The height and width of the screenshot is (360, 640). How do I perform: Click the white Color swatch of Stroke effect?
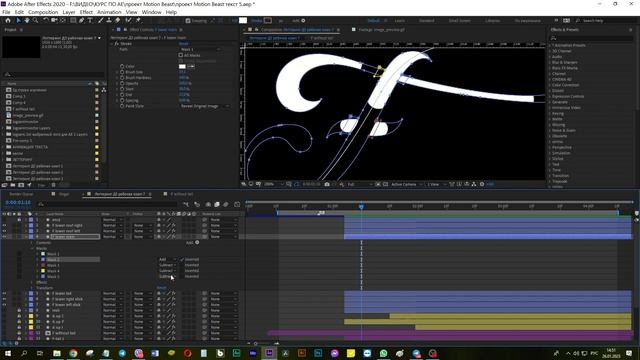point(182,66)
